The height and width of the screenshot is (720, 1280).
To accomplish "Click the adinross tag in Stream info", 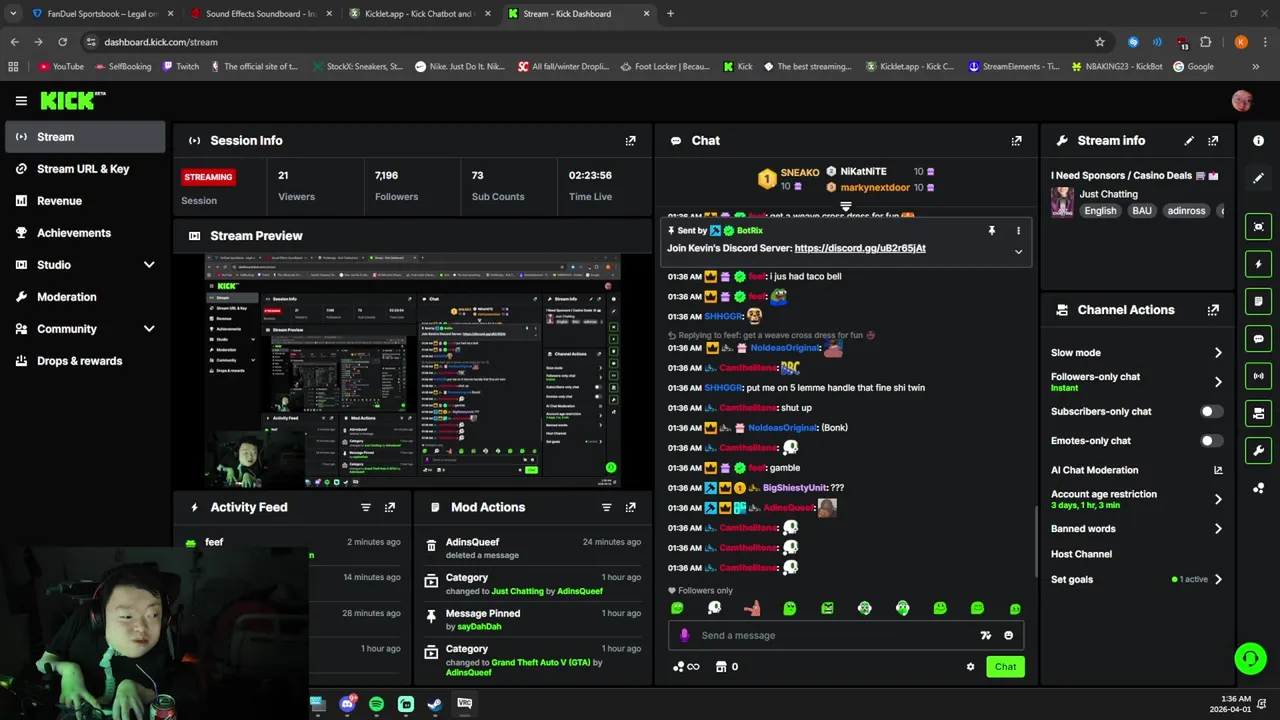I will click(x=1186, y=211).
